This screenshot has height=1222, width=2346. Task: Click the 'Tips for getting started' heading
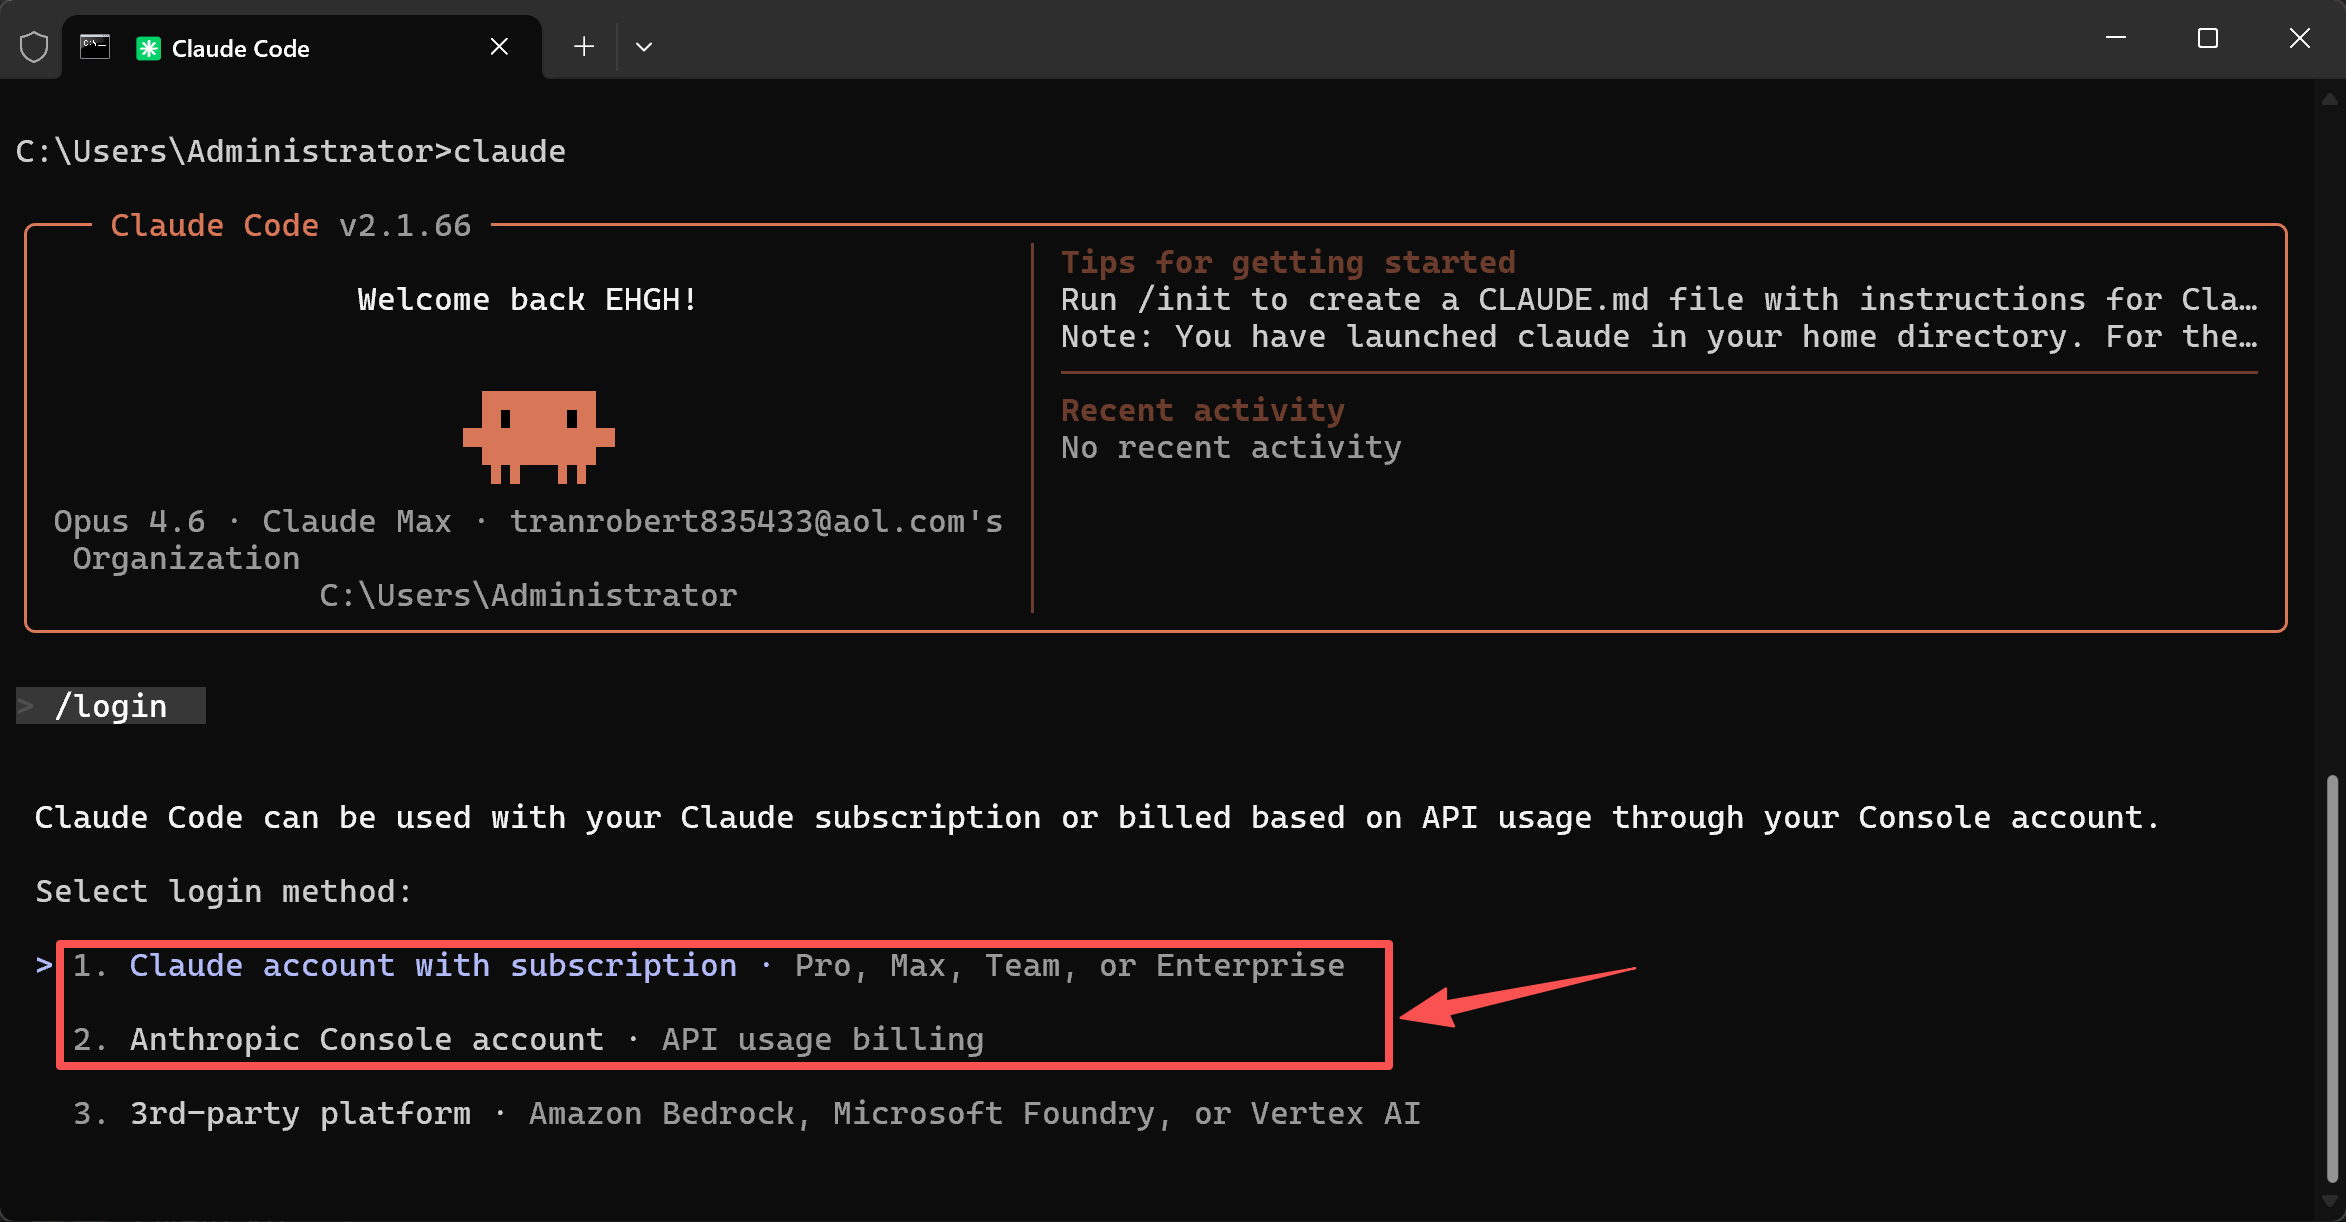pyautogui.click(x=1288, y=262)
